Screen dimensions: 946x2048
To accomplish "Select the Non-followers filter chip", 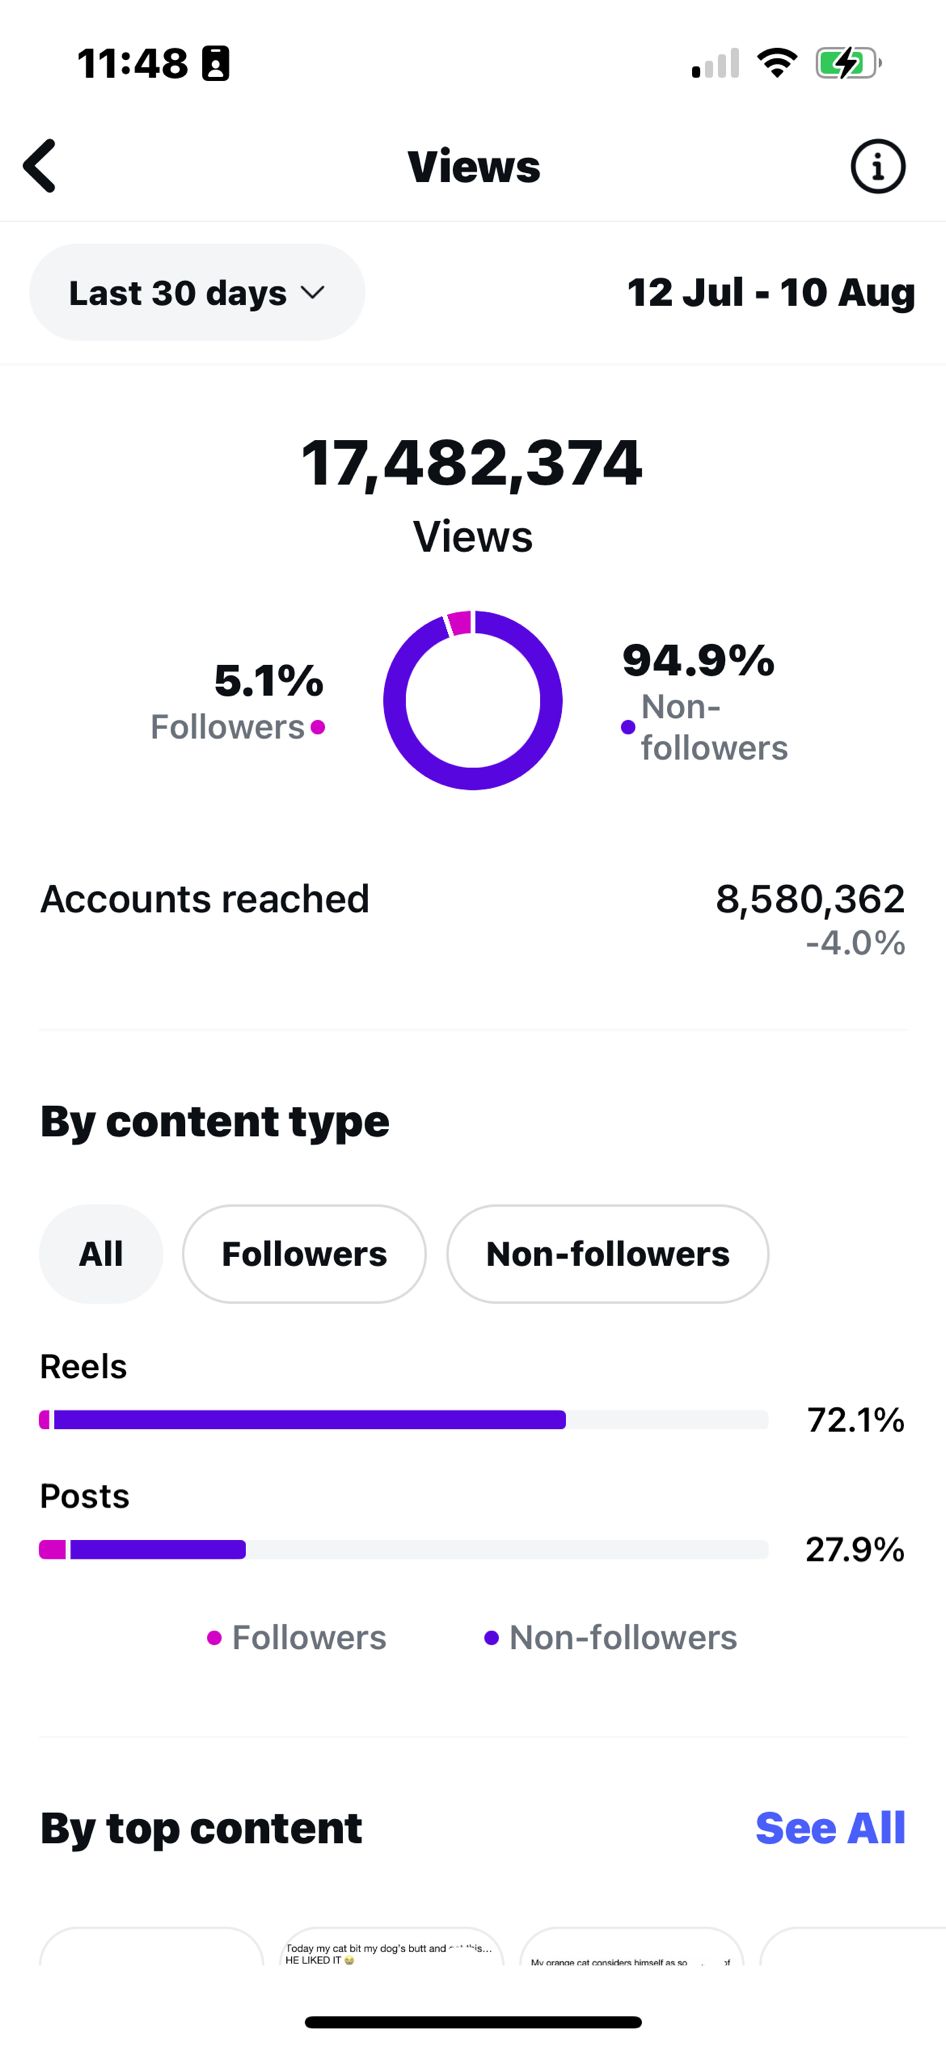I will coord(608,1253).
